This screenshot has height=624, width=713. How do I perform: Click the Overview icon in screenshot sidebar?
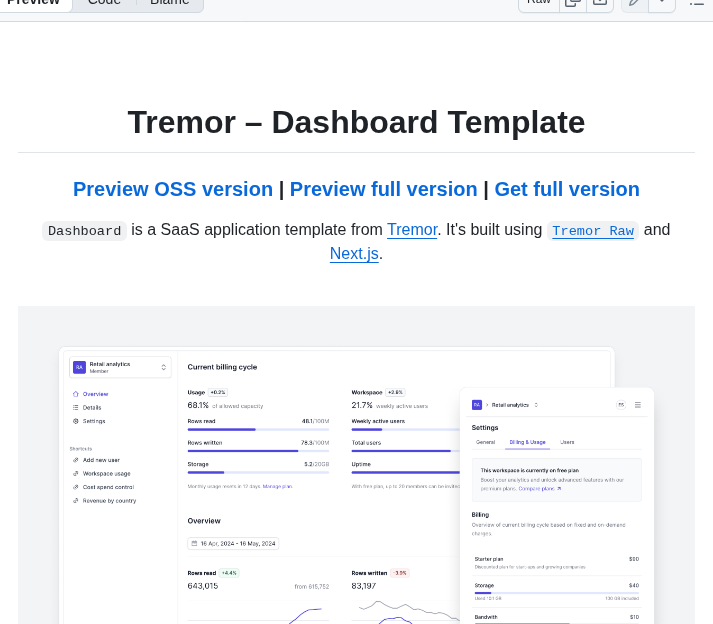75,394
